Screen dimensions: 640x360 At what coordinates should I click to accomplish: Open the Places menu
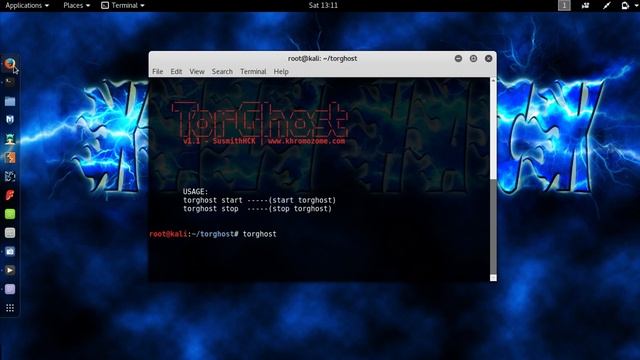76,5
